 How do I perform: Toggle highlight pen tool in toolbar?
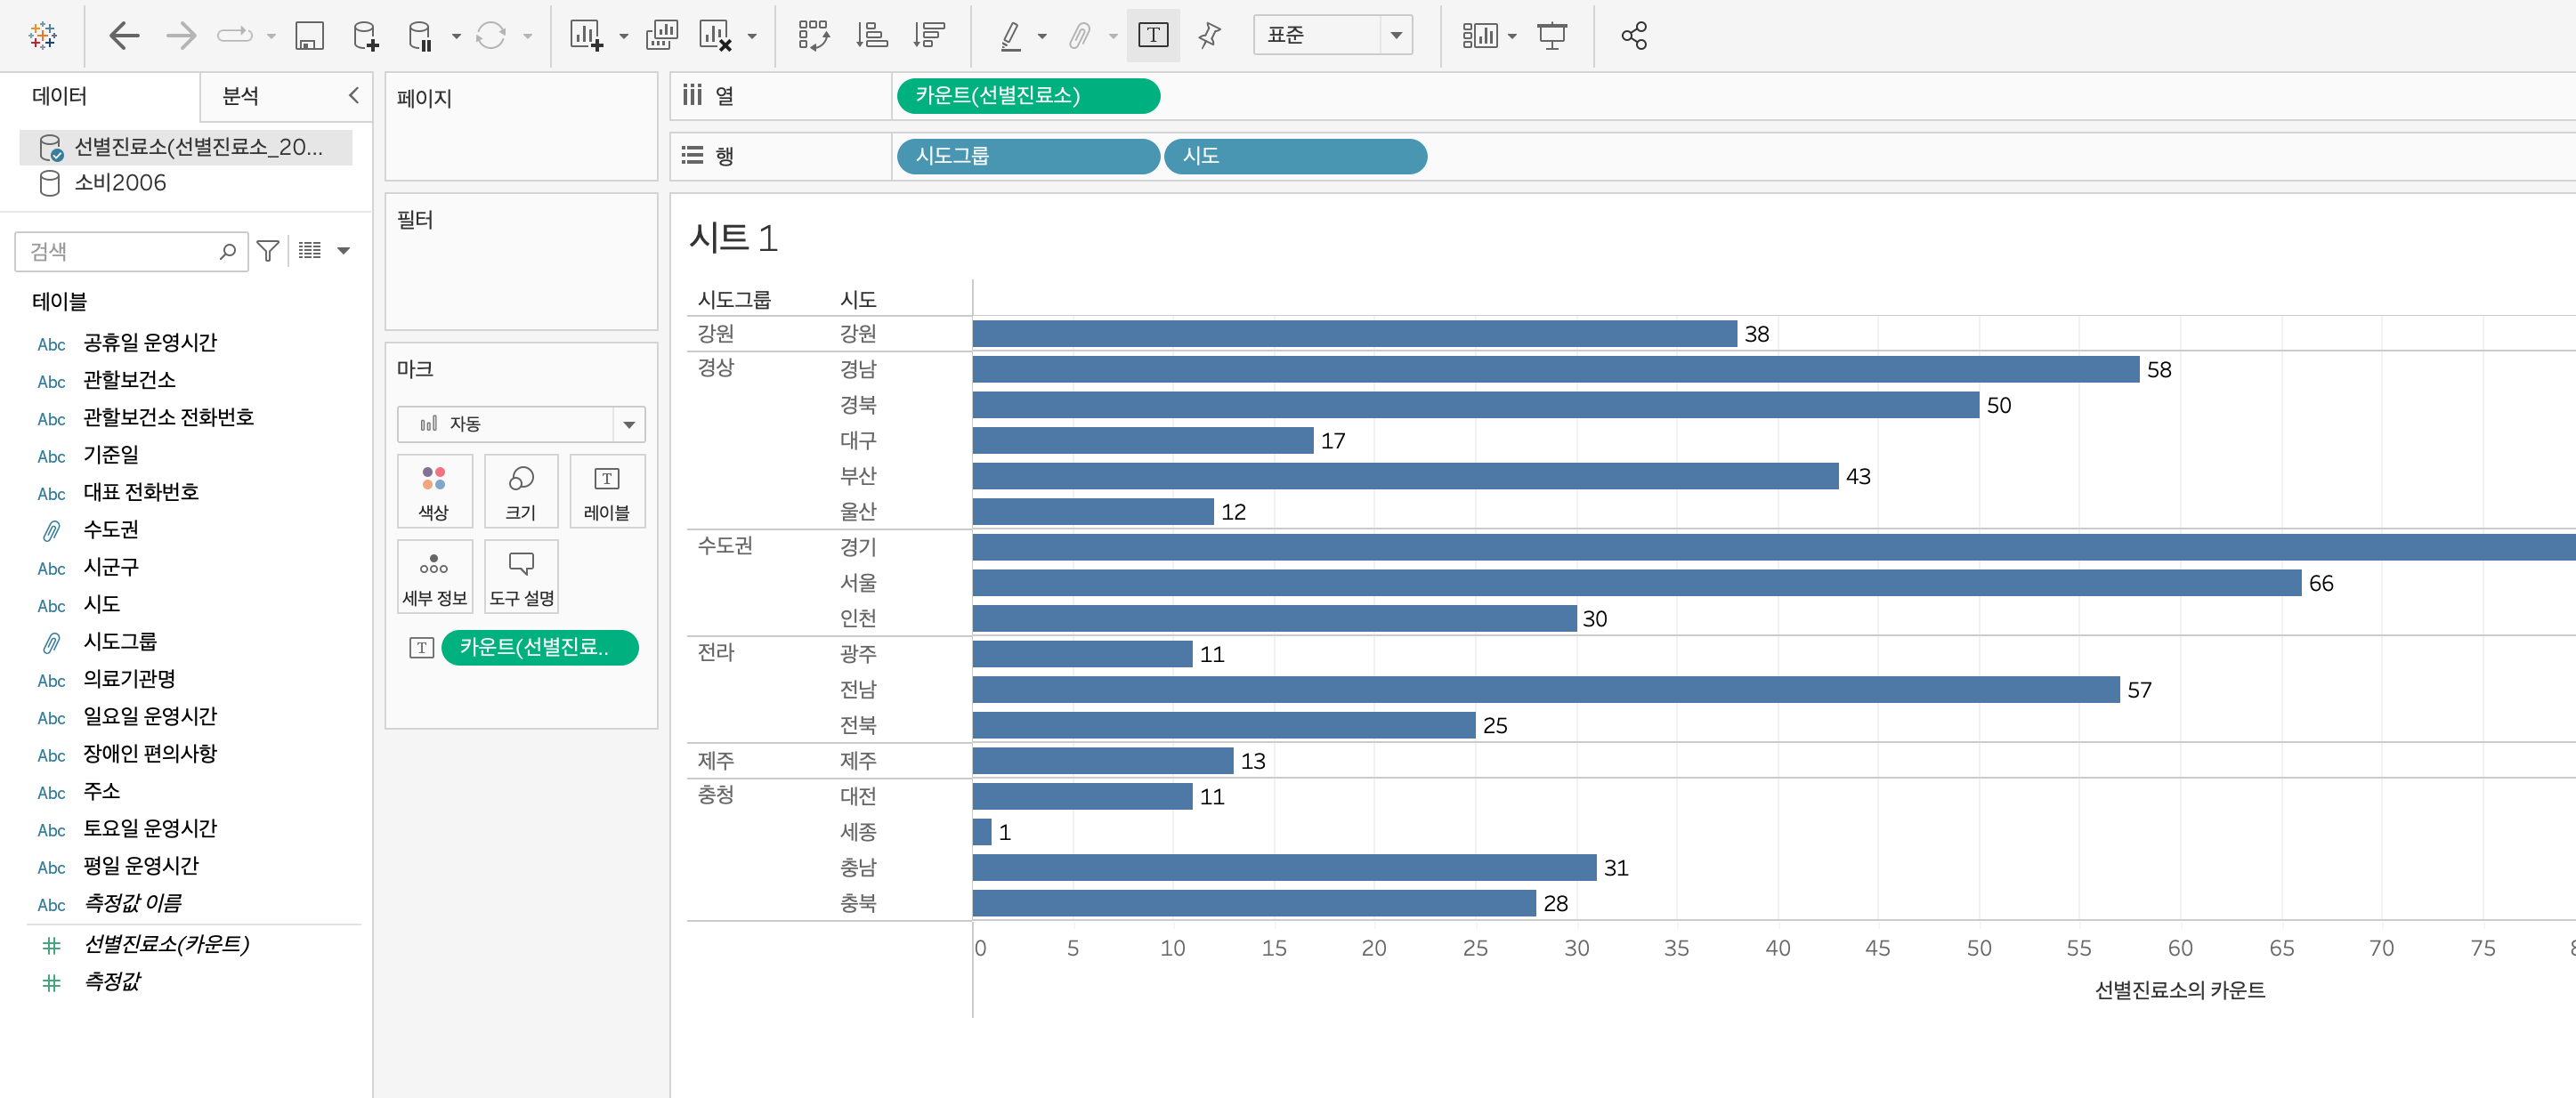click(x=1011, y=36)
